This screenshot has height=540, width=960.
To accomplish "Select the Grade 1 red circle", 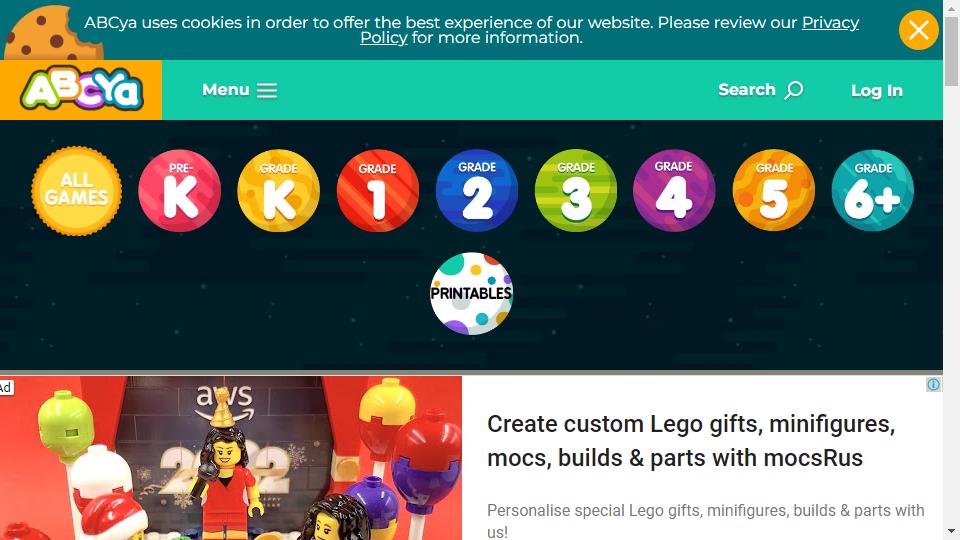I will click(378, 190).
